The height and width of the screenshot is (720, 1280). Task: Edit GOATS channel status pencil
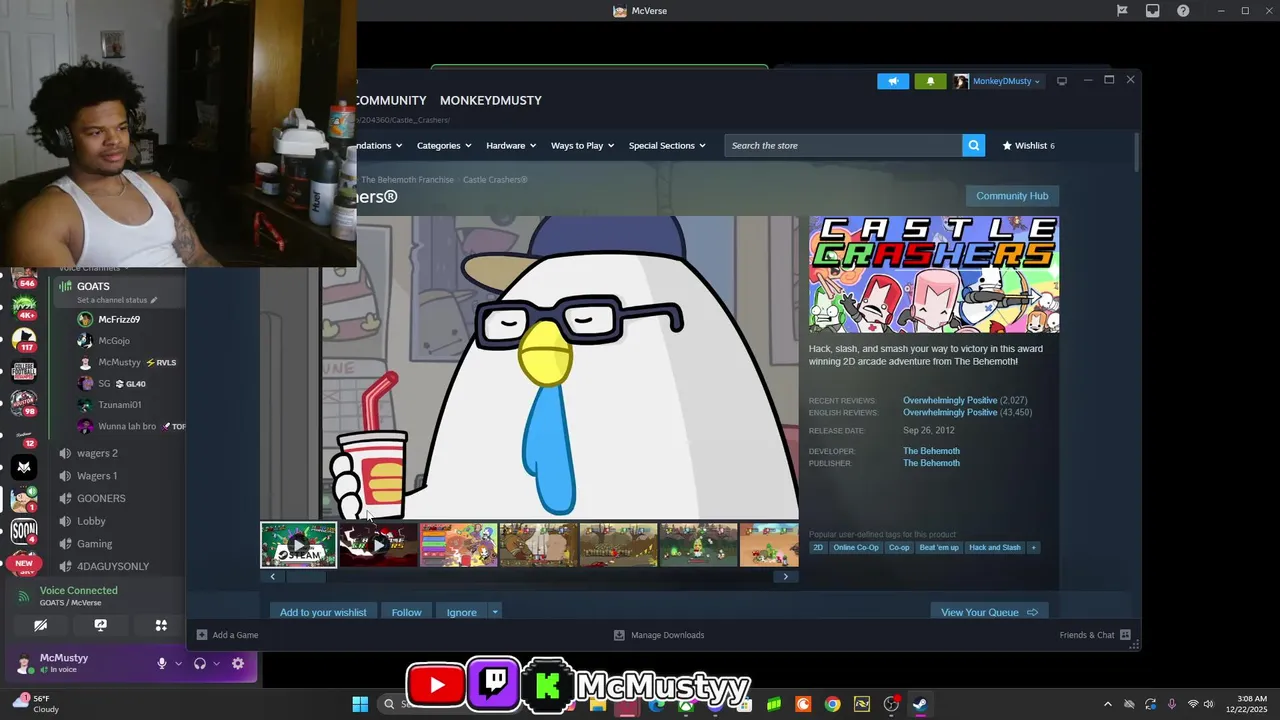coord(154,300)
